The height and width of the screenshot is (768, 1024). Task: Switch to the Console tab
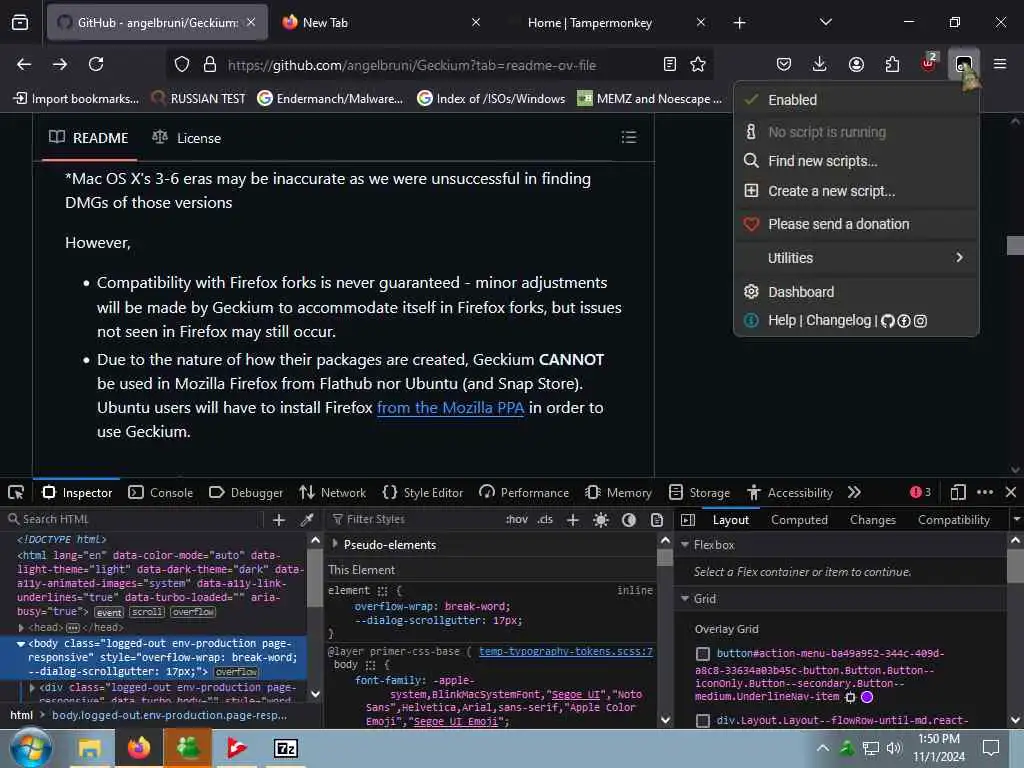(161, 492)
